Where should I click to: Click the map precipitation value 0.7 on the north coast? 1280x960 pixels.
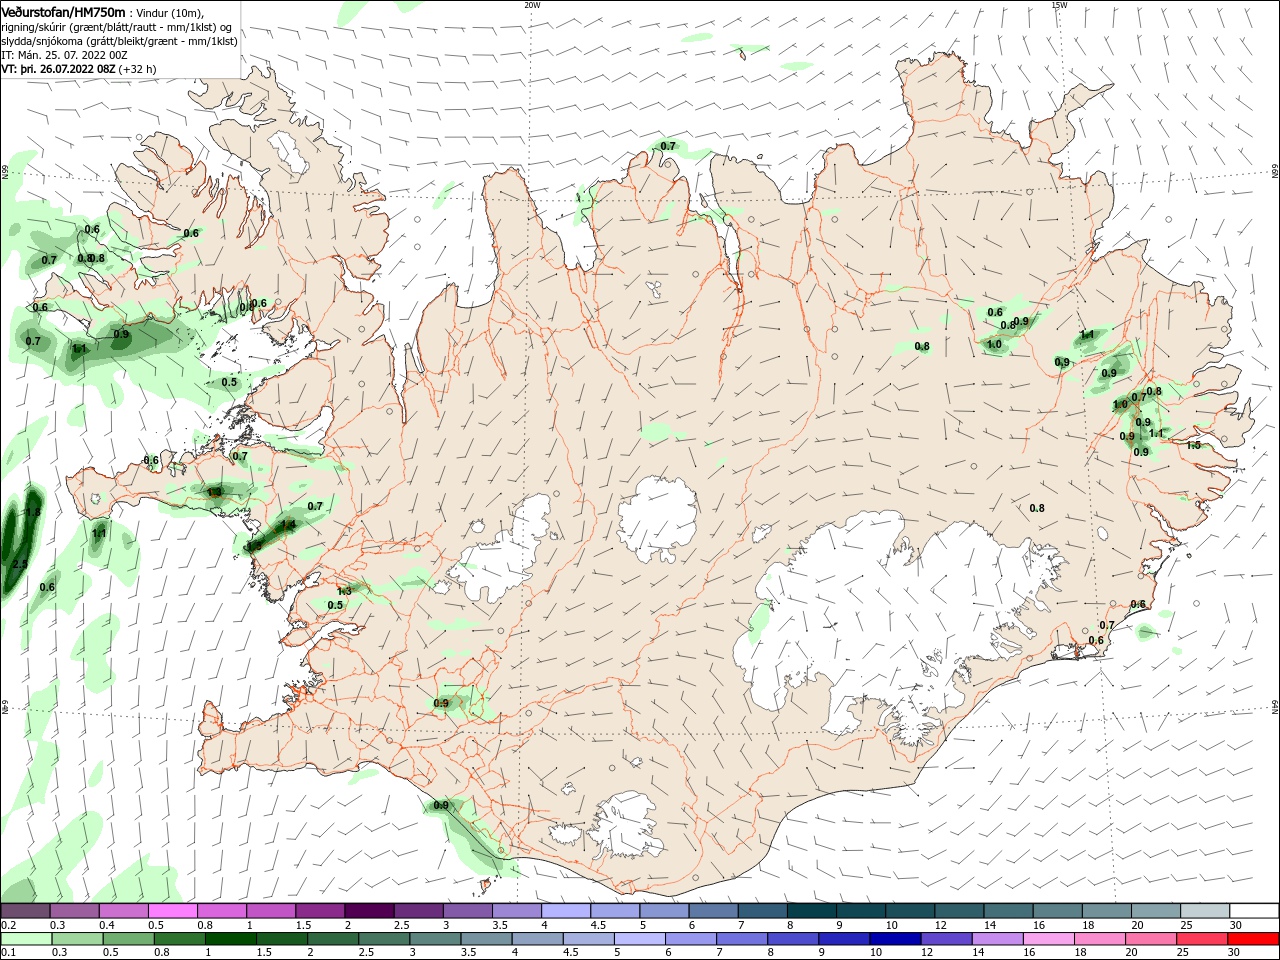pyautogui.click(x=668, y=146)
